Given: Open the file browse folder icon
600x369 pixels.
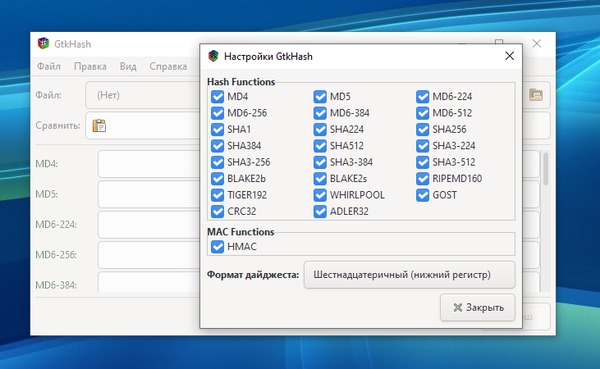Looking at the screenshot, I should pyautogui.click(x=536, y=95).
